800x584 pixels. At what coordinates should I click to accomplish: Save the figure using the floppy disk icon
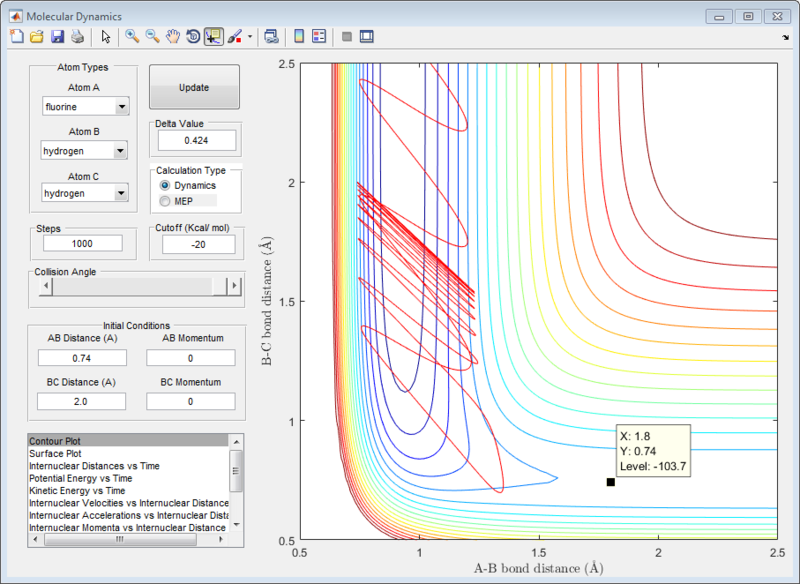coord(57,37)
